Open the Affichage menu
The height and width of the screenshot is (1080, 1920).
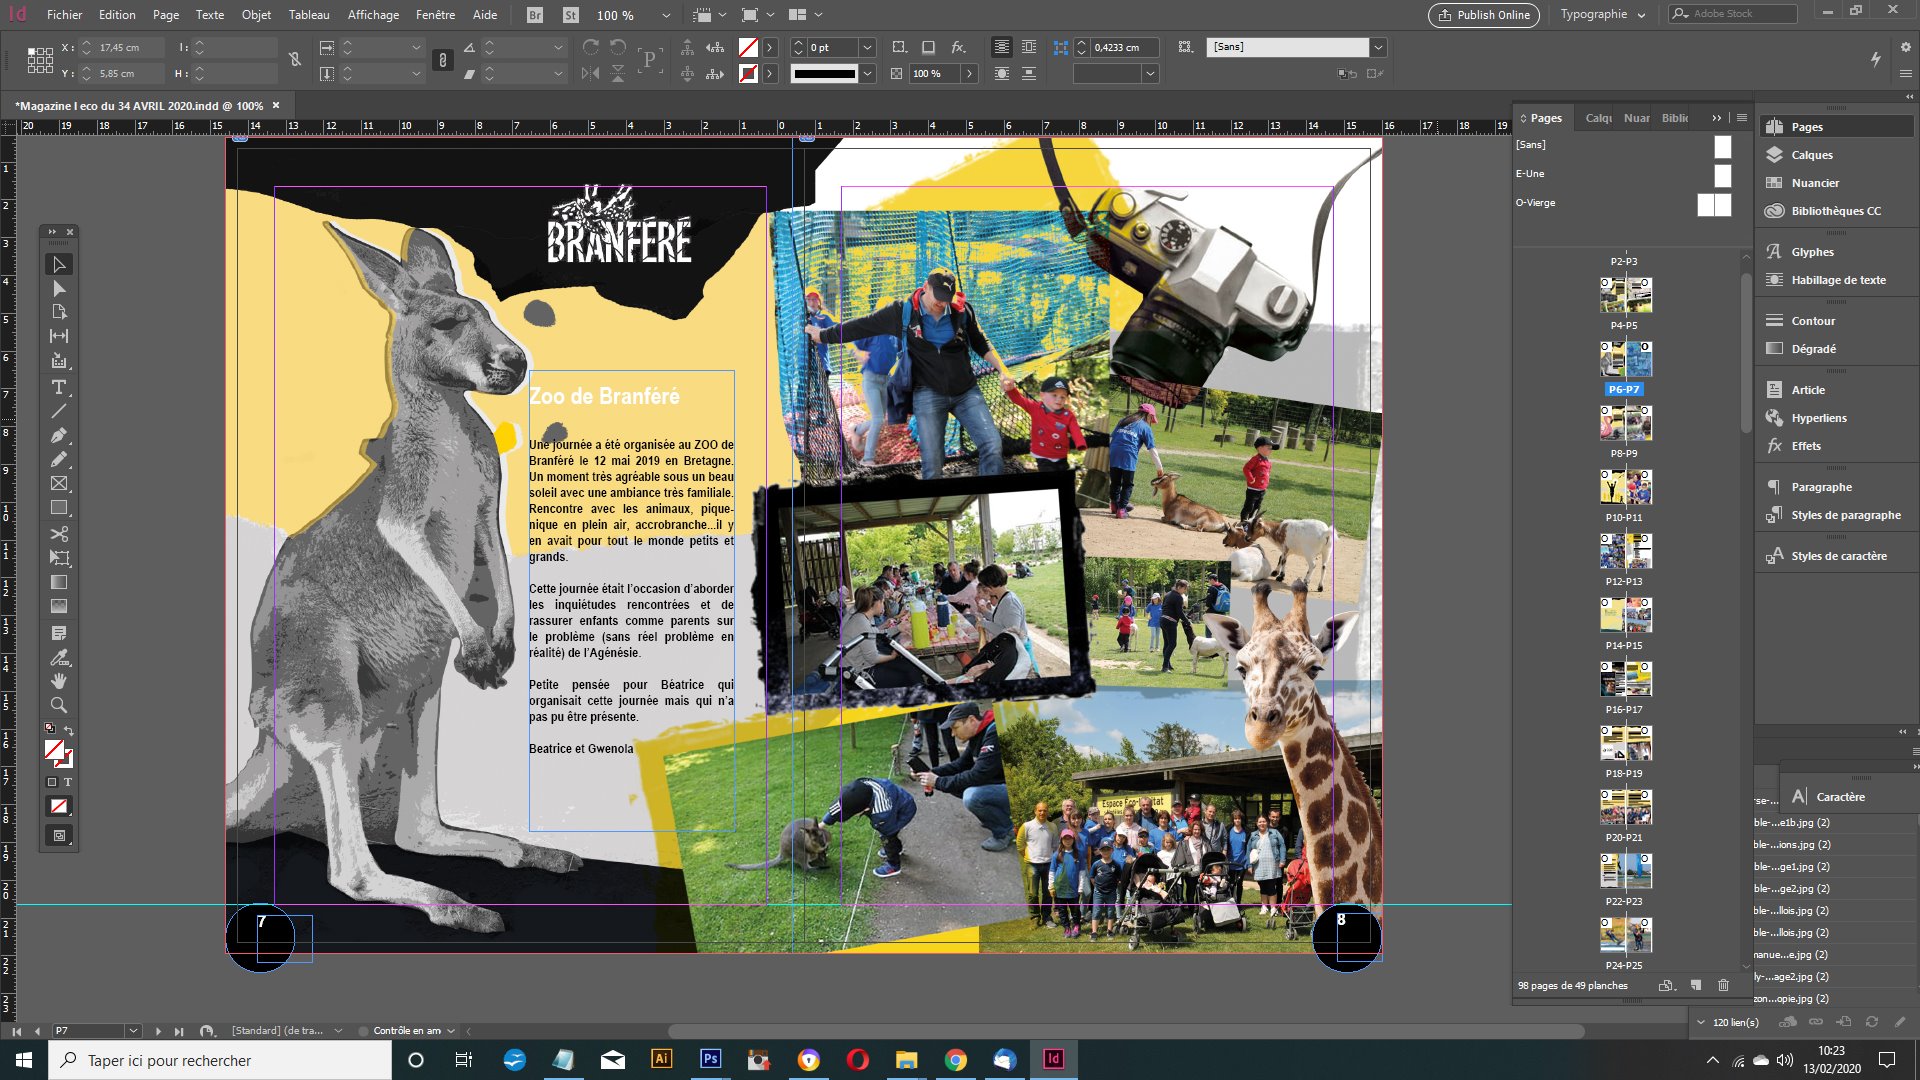(x=373, y=15)
